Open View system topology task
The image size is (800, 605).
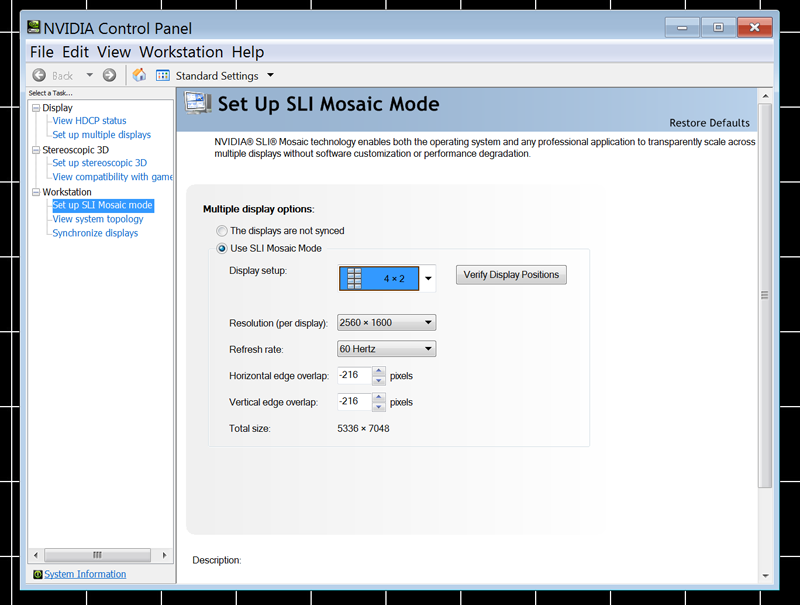(x=98, y=219)
